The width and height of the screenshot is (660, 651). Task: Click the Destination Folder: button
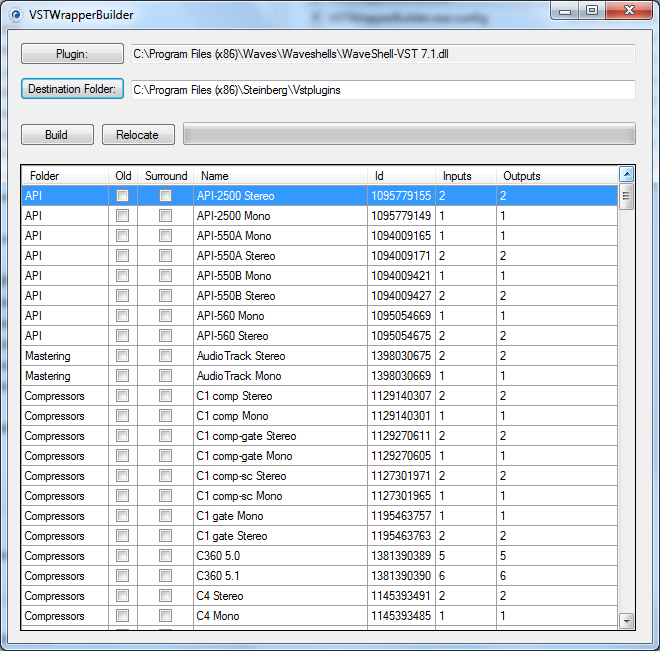pos(72,89)
